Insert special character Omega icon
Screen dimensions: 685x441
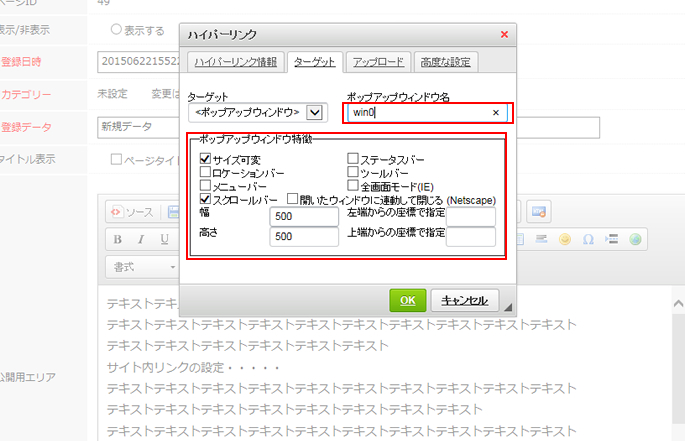tap(587, 240)
